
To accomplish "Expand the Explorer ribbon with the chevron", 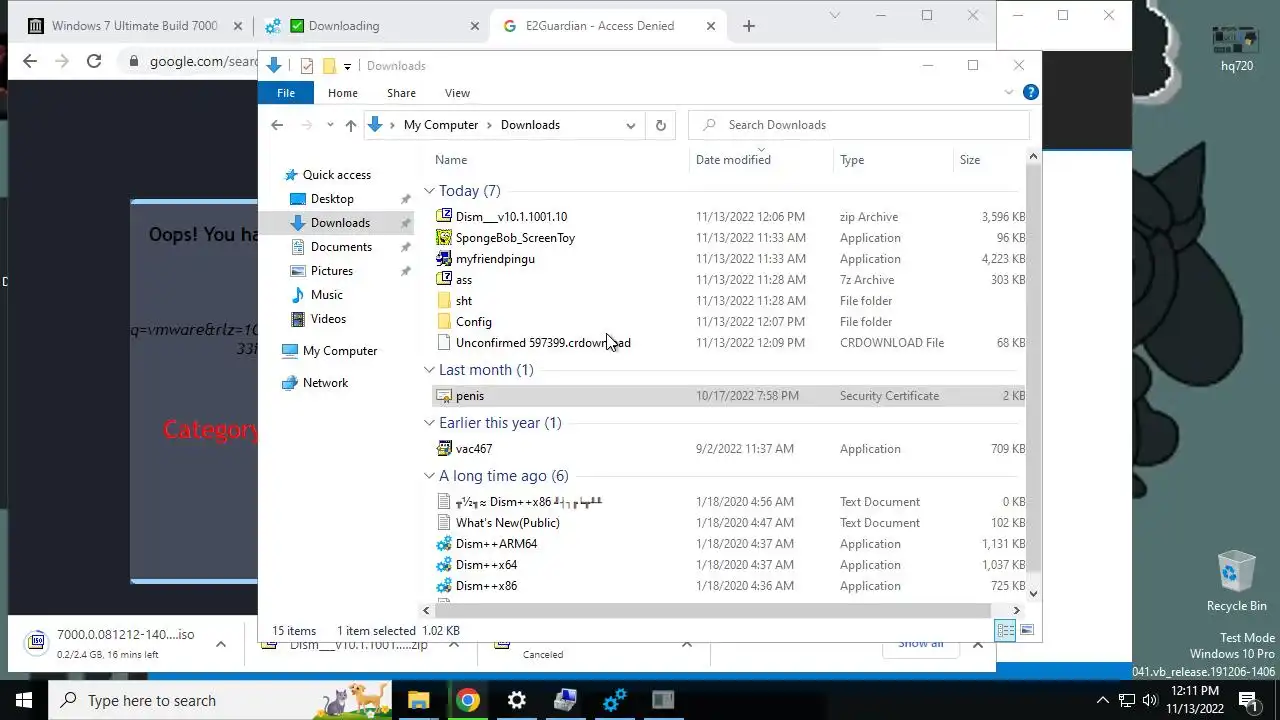I will click(1009, 93).
